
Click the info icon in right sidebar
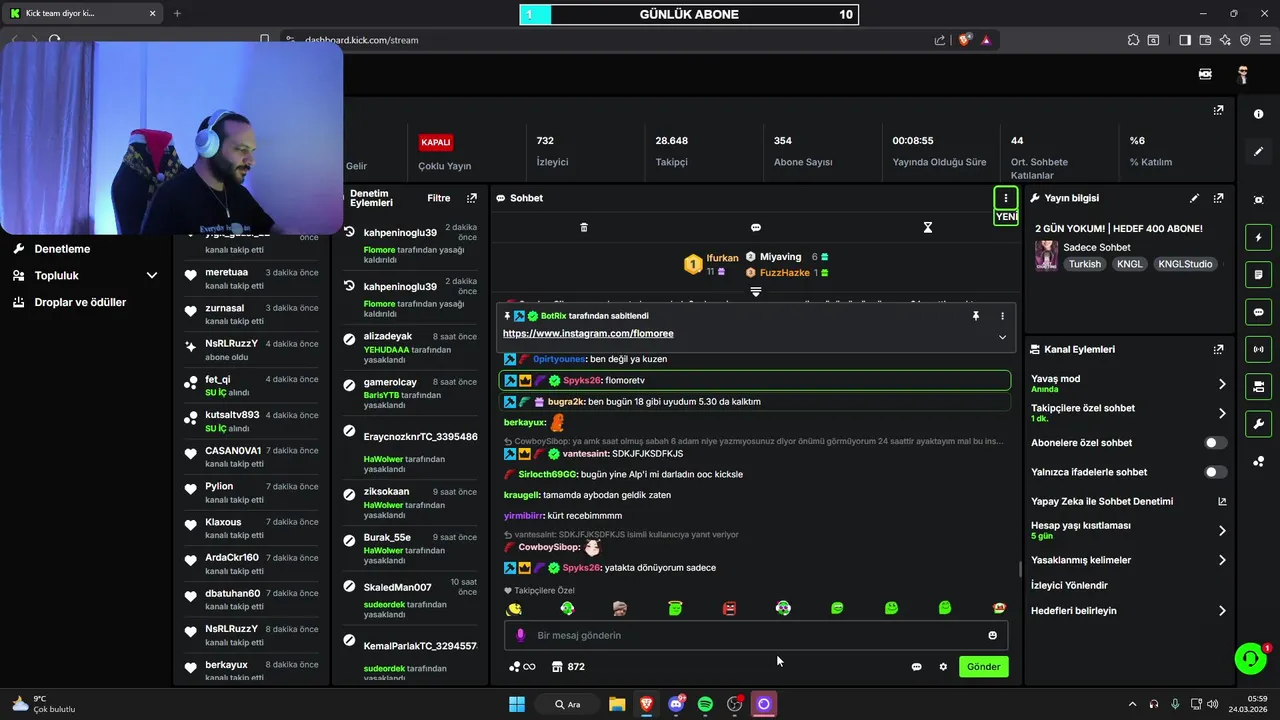(x=1258, y=114)
